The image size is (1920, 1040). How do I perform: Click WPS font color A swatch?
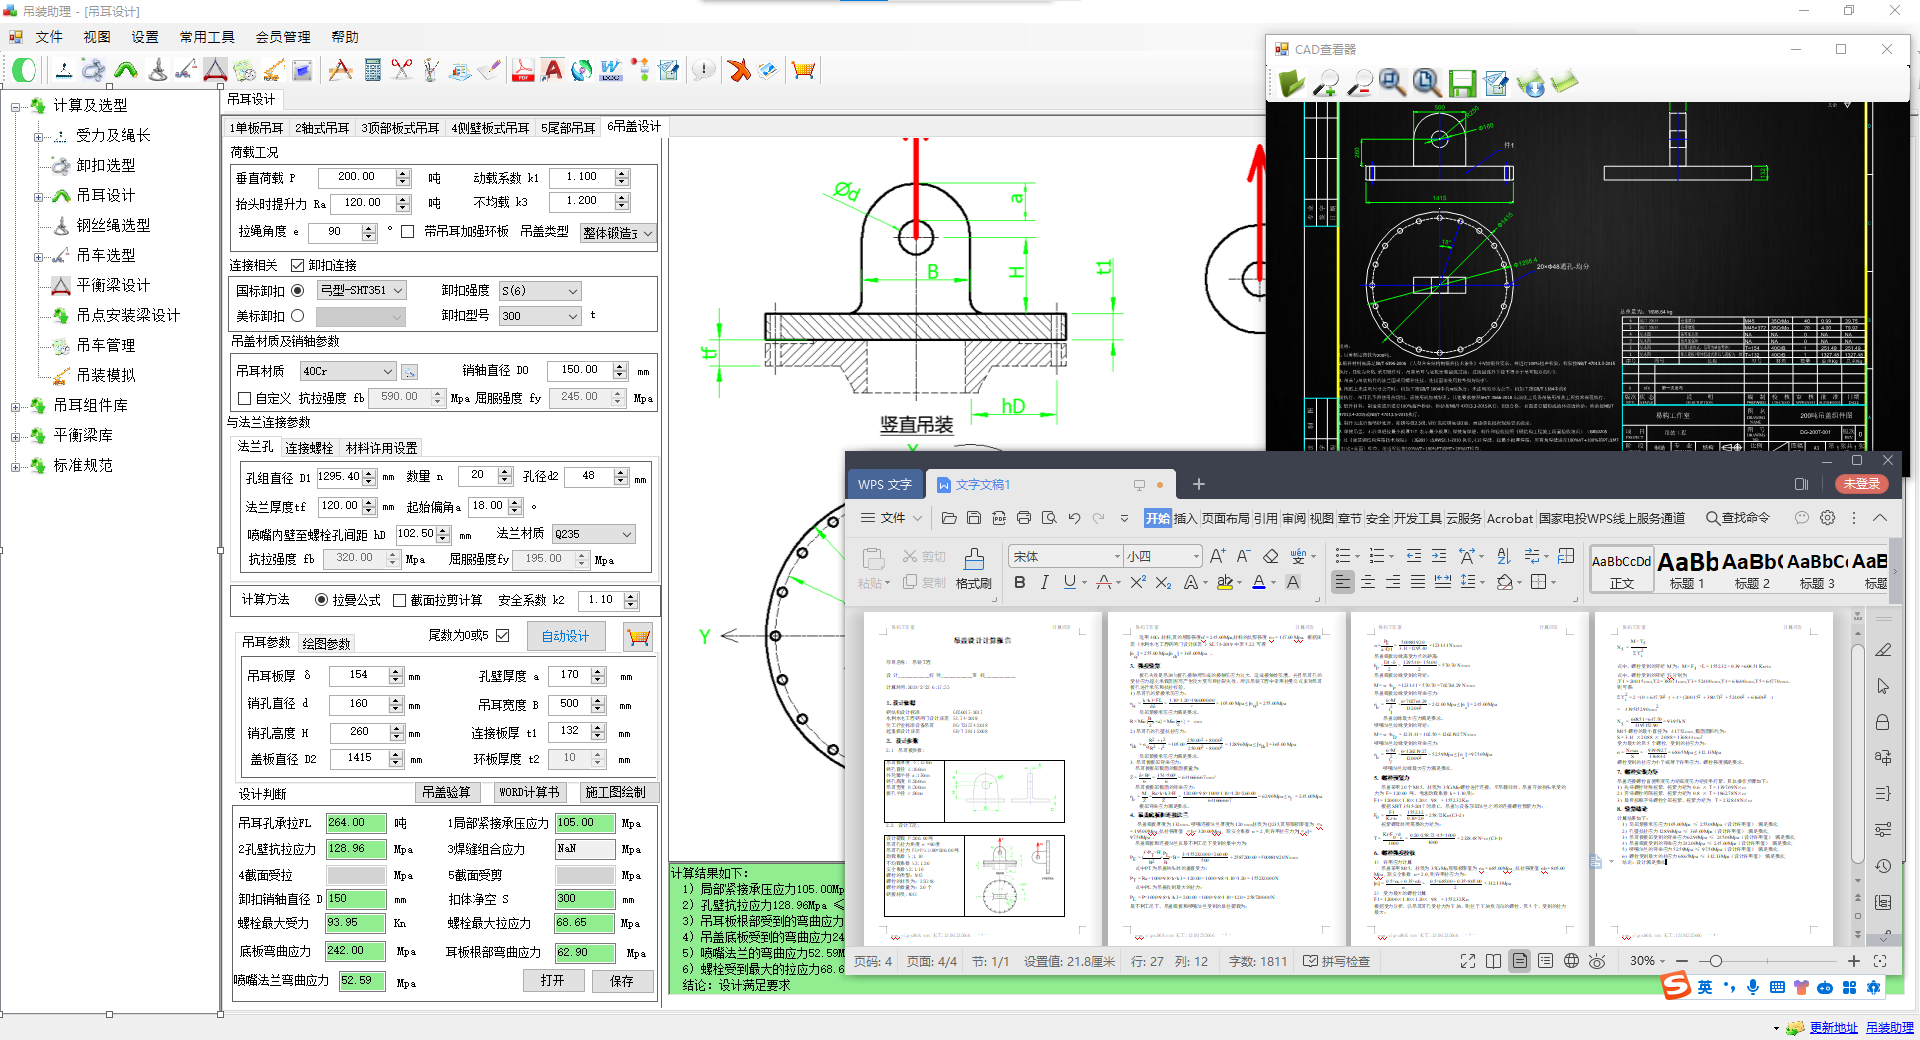1259,582
